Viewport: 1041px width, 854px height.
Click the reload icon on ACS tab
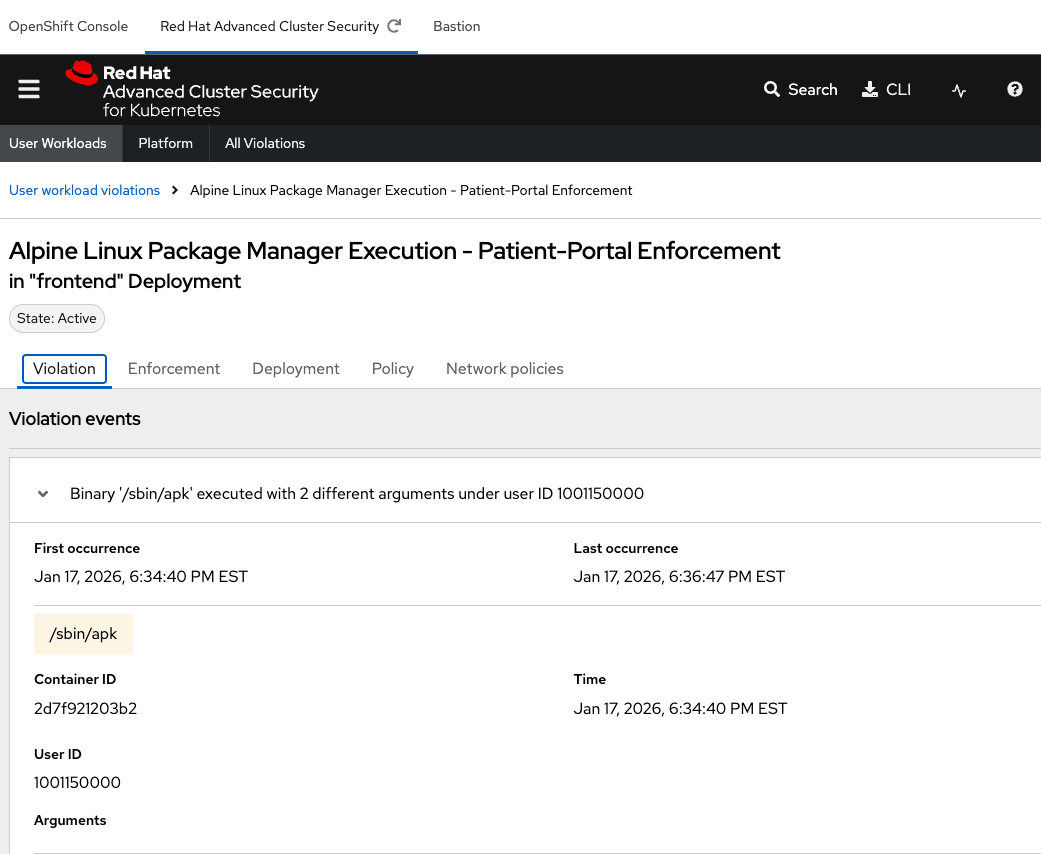(394, 27)
